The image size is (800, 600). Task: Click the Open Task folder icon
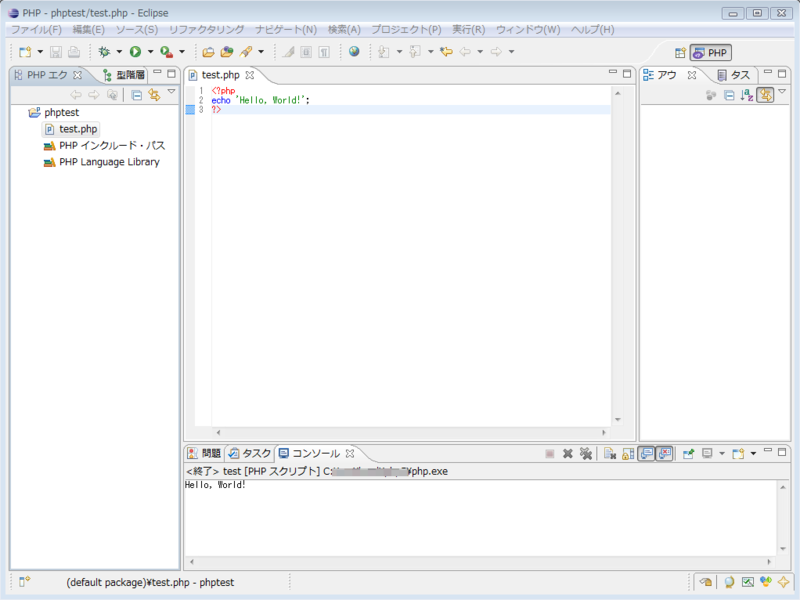pyautogui.click(x=227, y=52)
